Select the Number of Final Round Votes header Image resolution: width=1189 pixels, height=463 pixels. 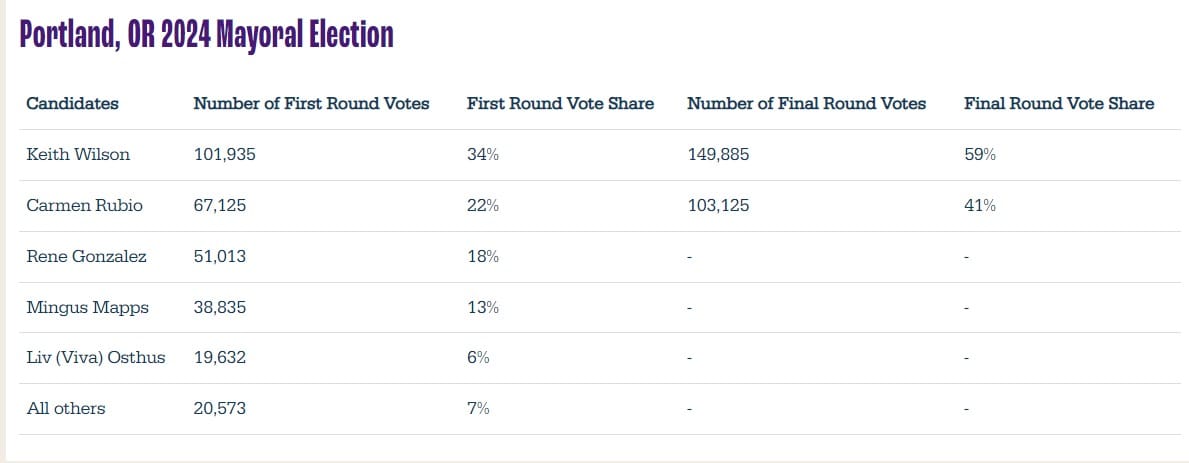coord(806,104)
